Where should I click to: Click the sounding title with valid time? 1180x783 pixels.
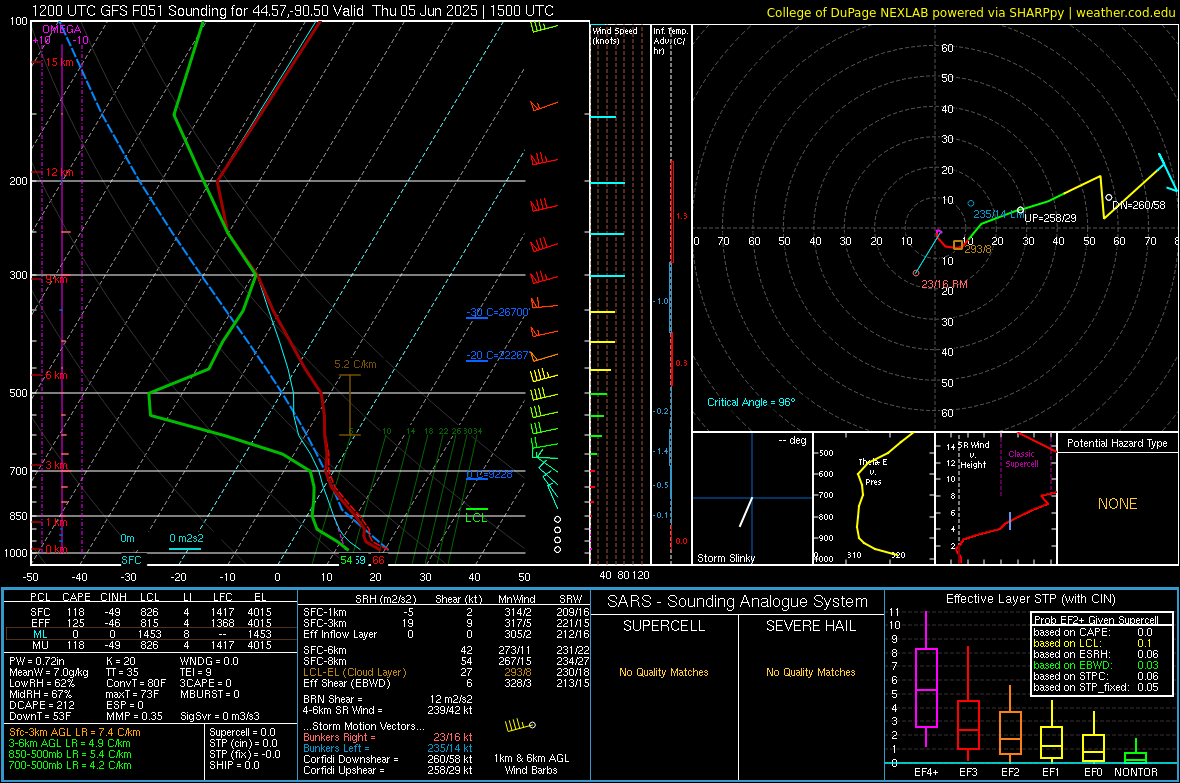(293, 11)
